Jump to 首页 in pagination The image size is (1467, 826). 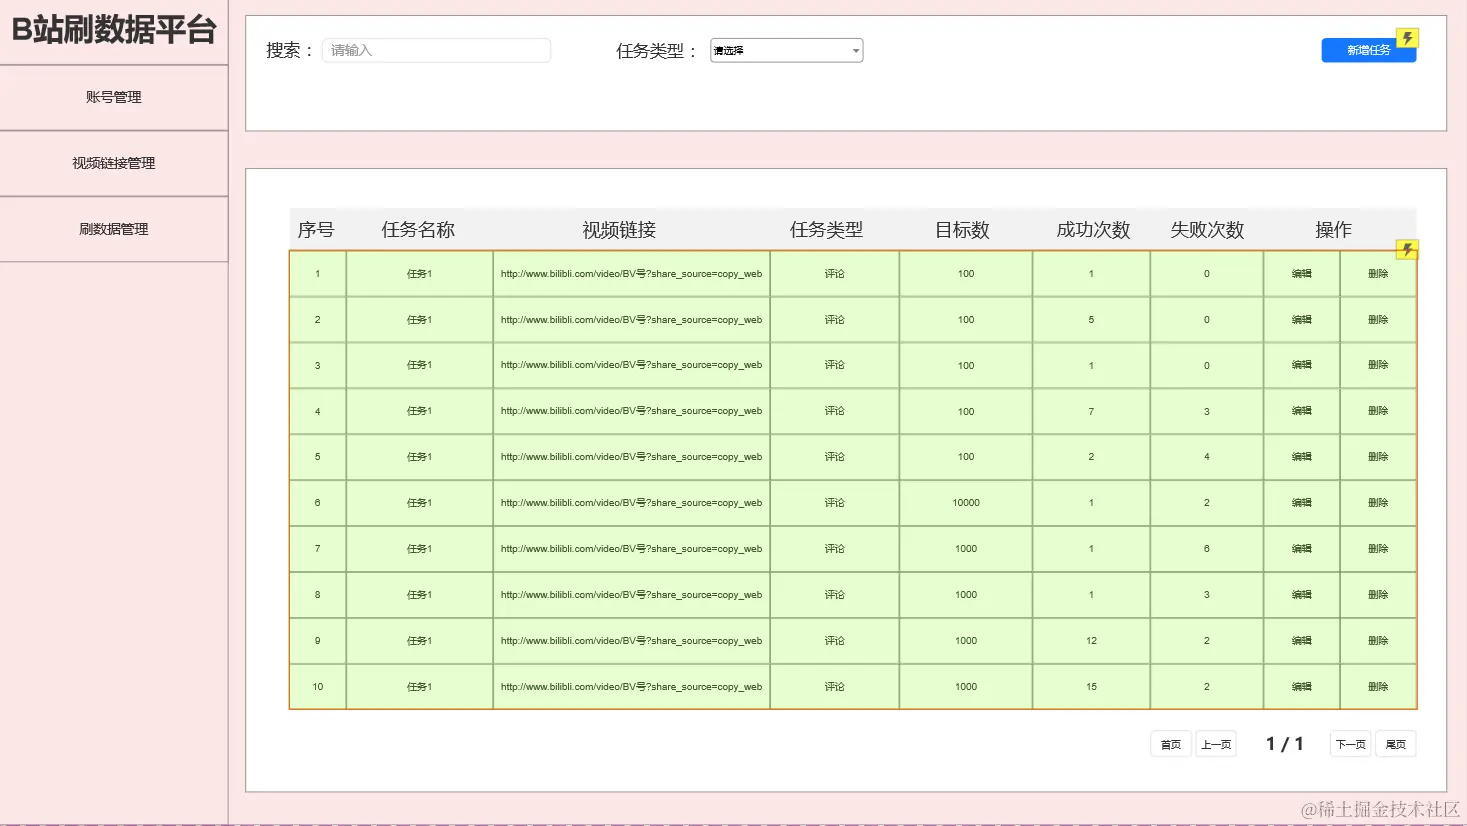(x=1171, y=744)
